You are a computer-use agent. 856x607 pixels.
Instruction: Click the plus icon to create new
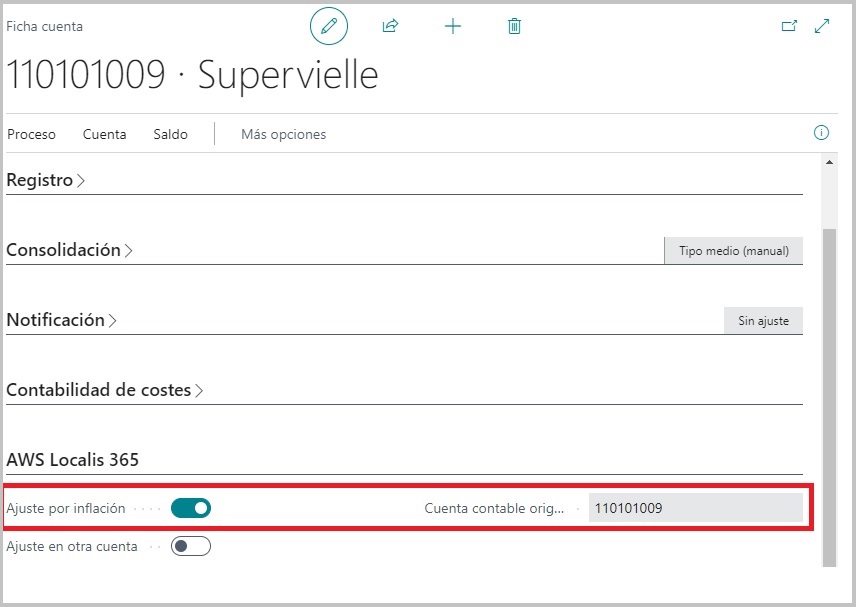[x=453, y=26]
